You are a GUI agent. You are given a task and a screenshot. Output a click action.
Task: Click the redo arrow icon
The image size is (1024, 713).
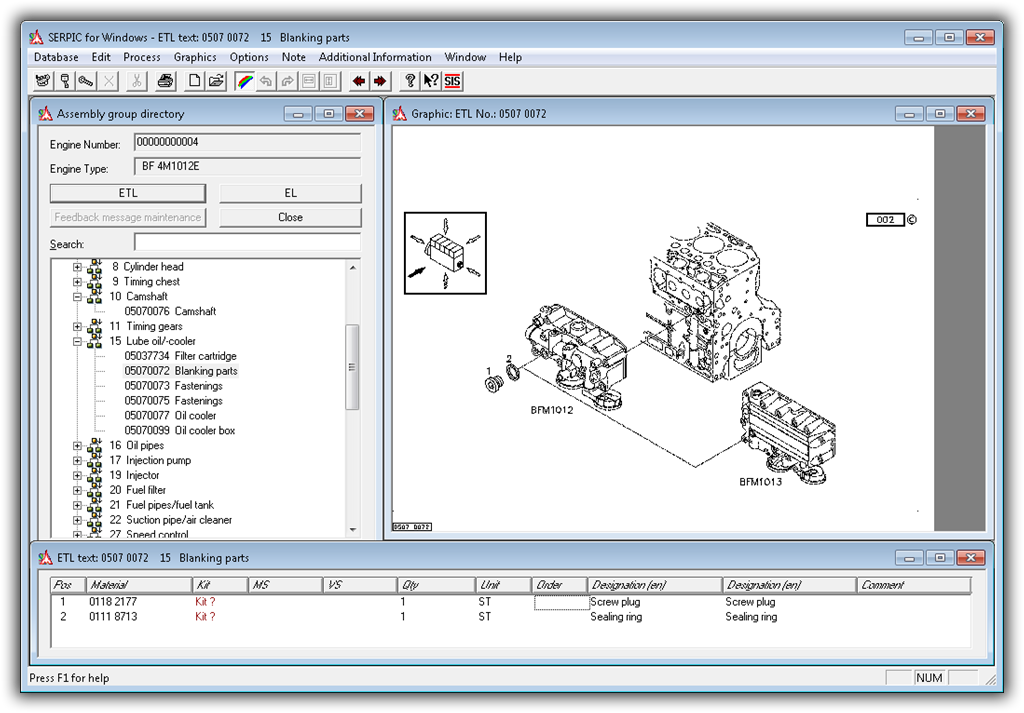(x=287, y=81)
